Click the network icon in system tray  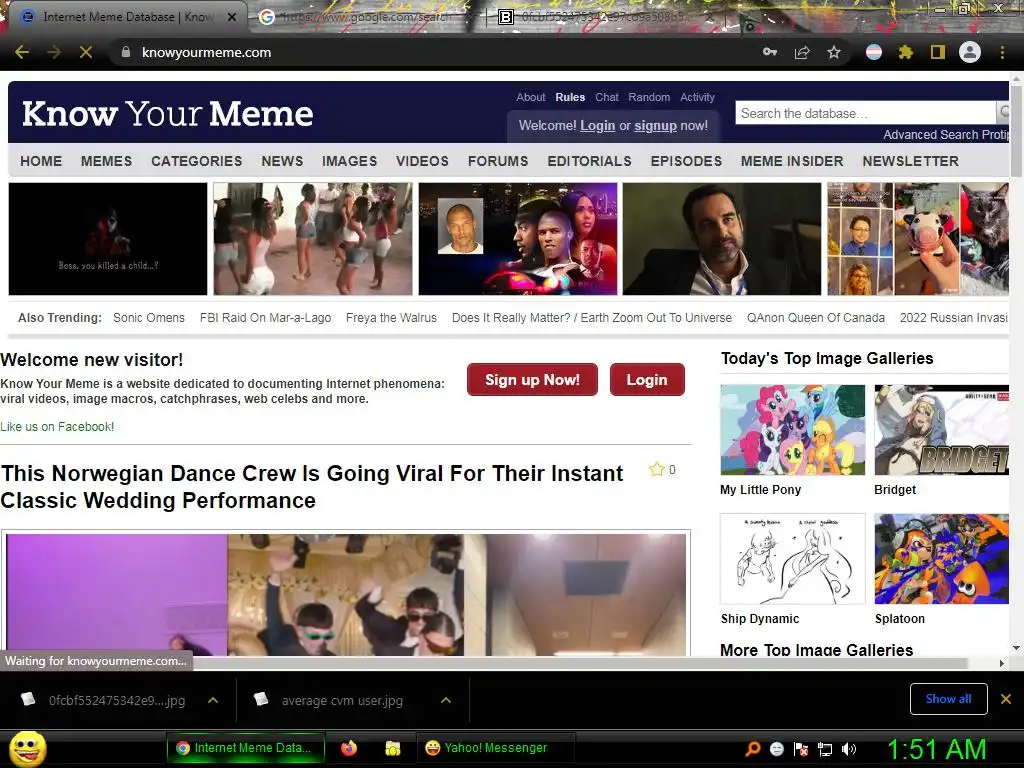click(x=825, y=749)
